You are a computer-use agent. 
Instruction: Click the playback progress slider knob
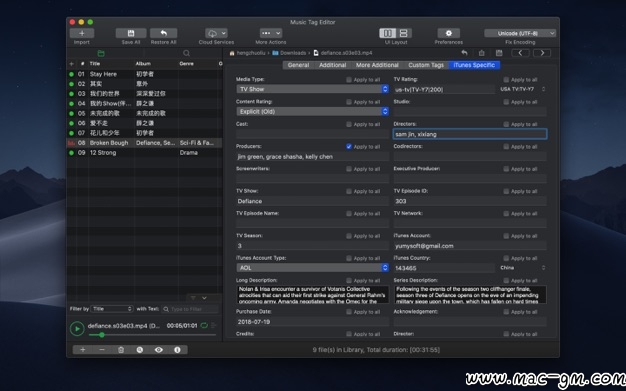[102, 335]
